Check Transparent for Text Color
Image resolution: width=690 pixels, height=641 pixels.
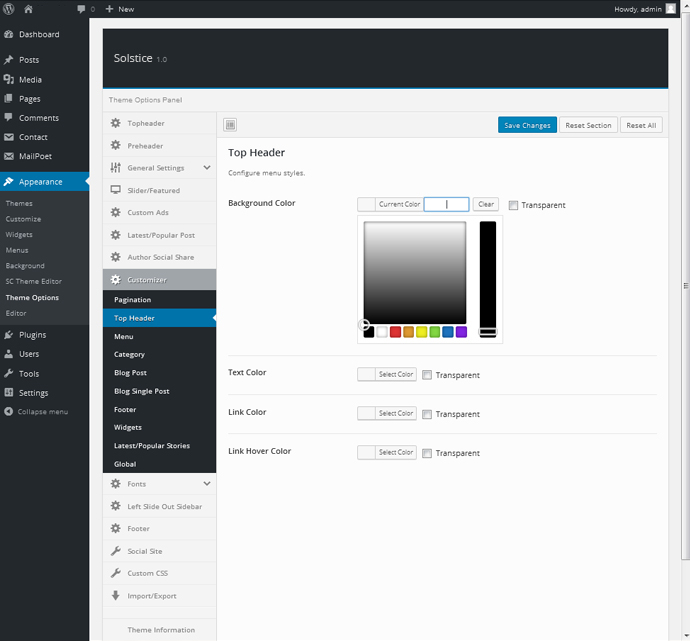coord(427,375)
